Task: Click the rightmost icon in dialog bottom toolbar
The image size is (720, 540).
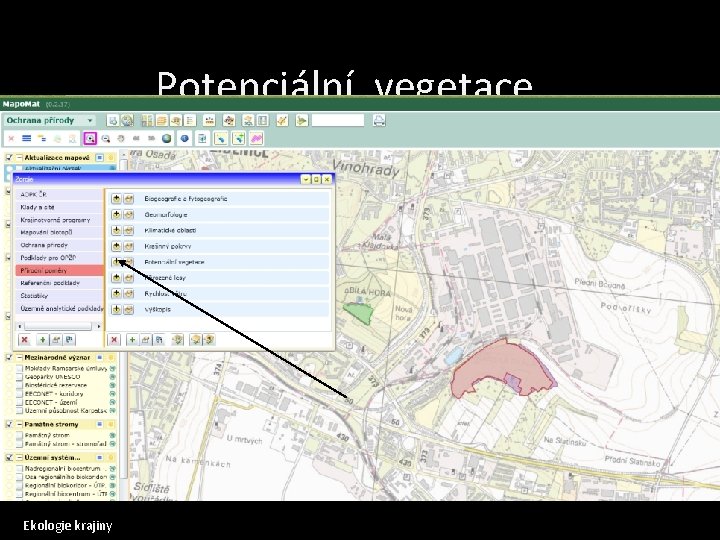Action: 209,340
